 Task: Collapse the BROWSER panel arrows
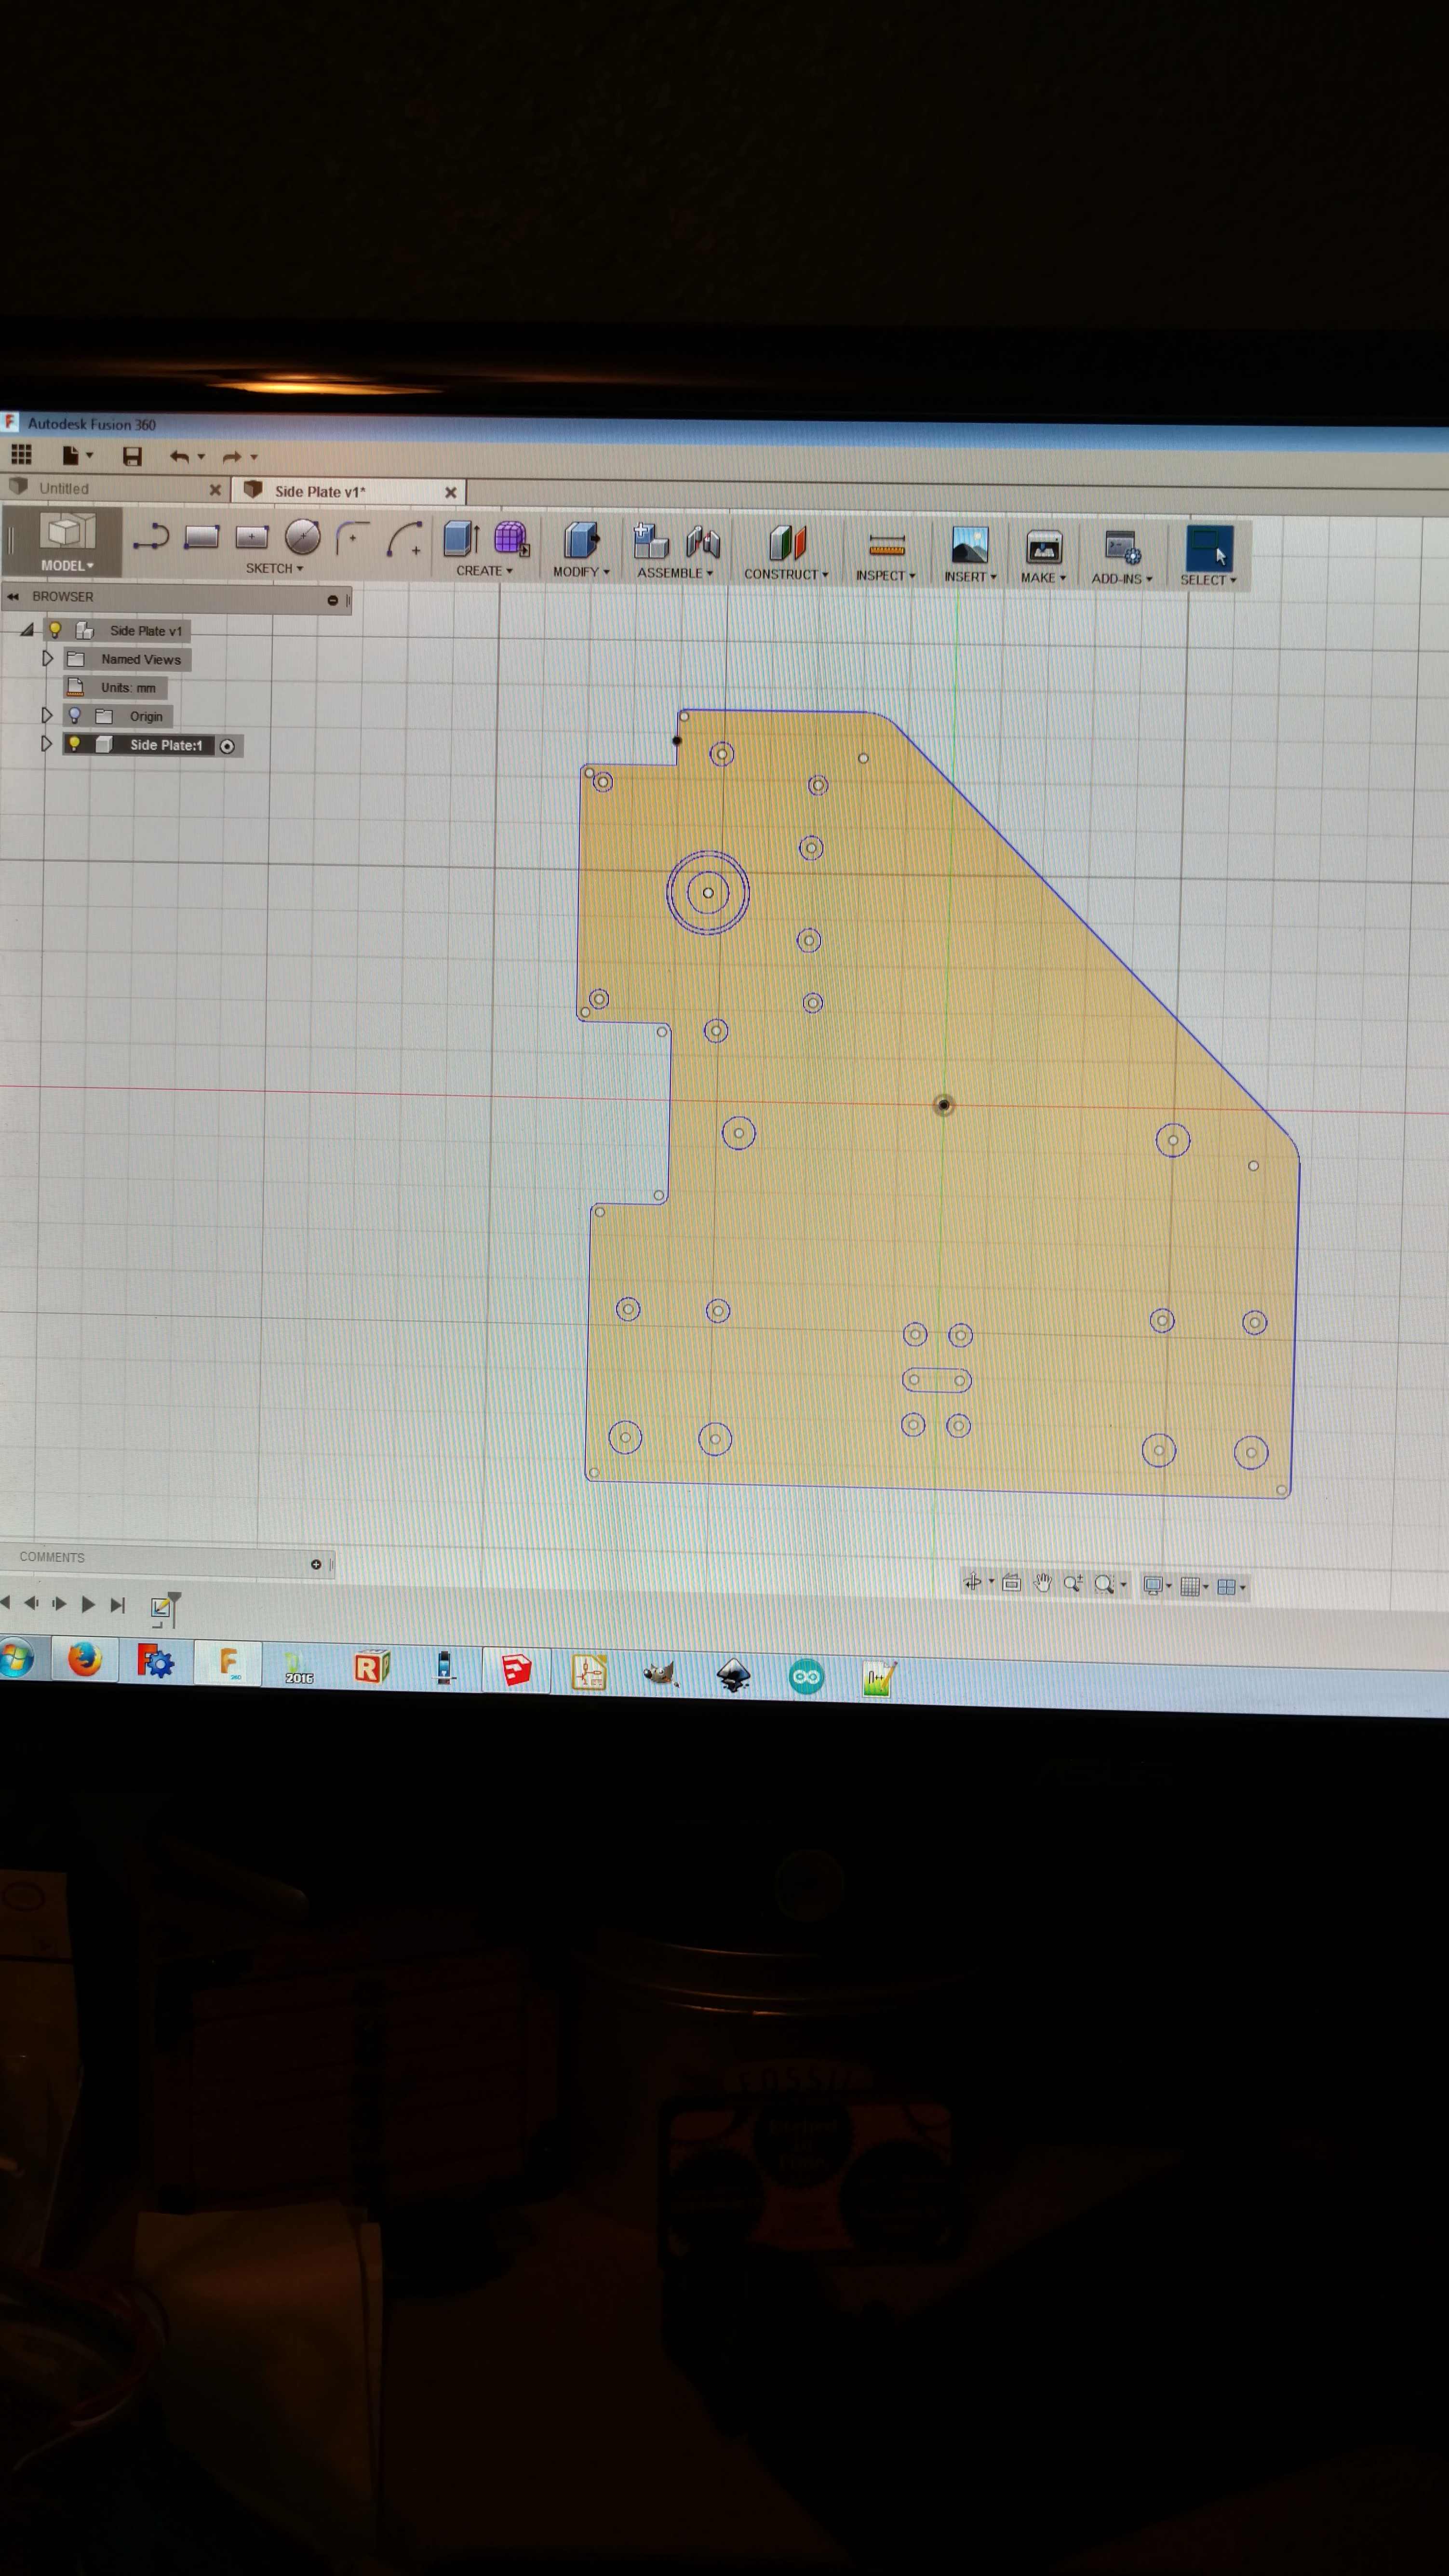pyautogui.click(x=13, y=596)
